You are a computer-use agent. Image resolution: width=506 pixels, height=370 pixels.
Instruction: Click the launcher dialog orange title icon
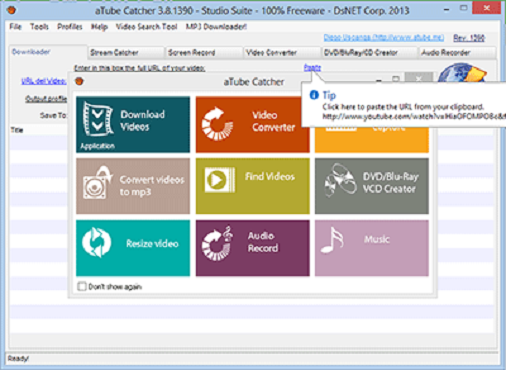tap(79, 81)
